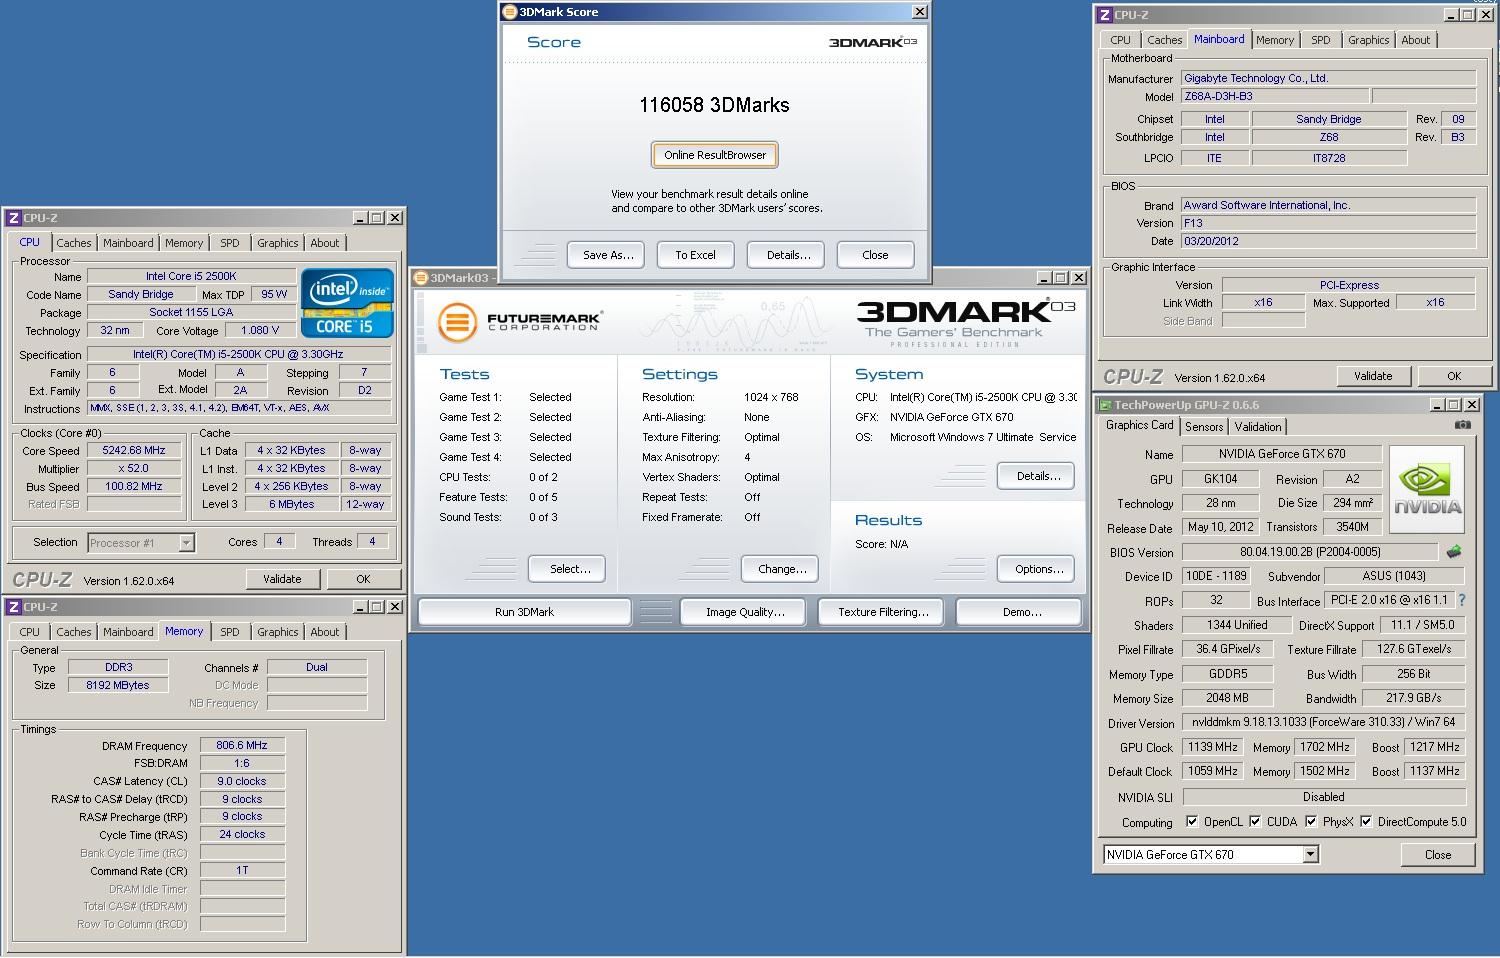Click the Multiplier x 52.0 value
Viewport: 1500px width, 958px height.
[x=134, y=469]
